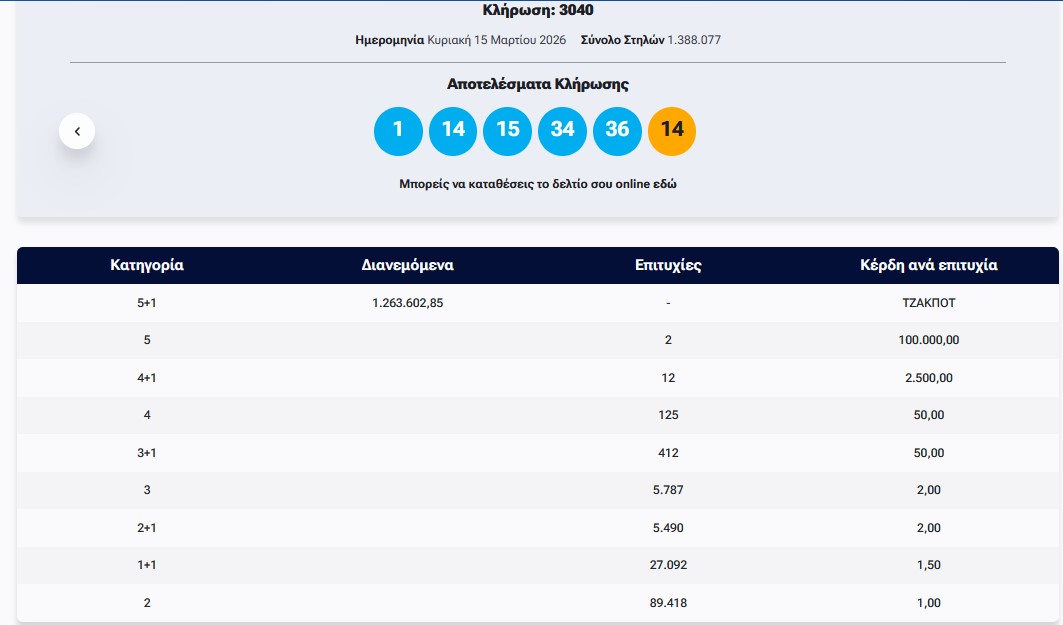Image resolution: width=1063 pixels, height=625 pixels.
Task: Click the blue ball numbered 1
Action: pos(398,130)
